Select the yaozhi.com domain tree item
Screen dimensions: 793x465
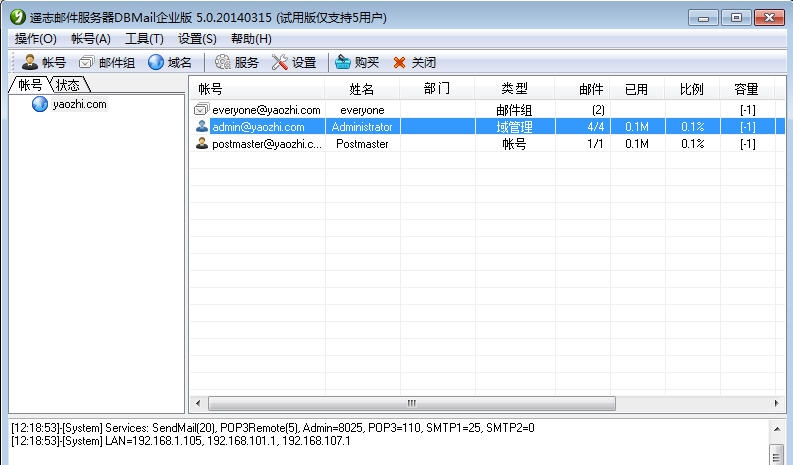pos(79,104)
